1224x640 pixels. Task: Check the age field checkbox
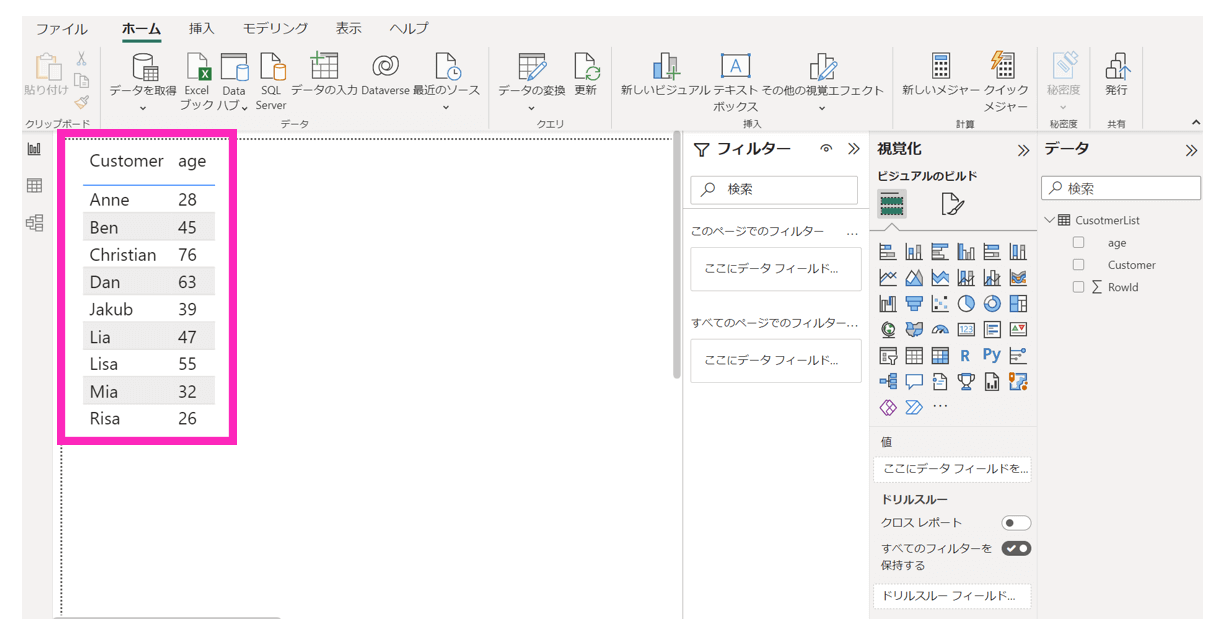1078,243
